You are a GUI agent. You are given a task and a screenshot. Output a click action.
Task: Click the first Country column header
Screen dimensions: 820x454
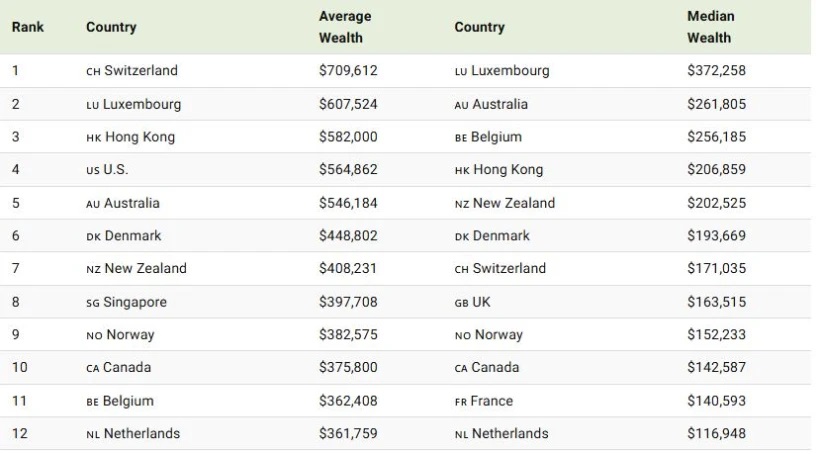111,27
